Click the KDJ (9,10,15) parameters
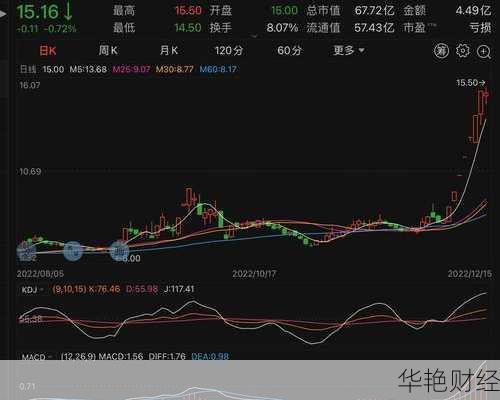The image size is (500, 400). click(69, 289)
